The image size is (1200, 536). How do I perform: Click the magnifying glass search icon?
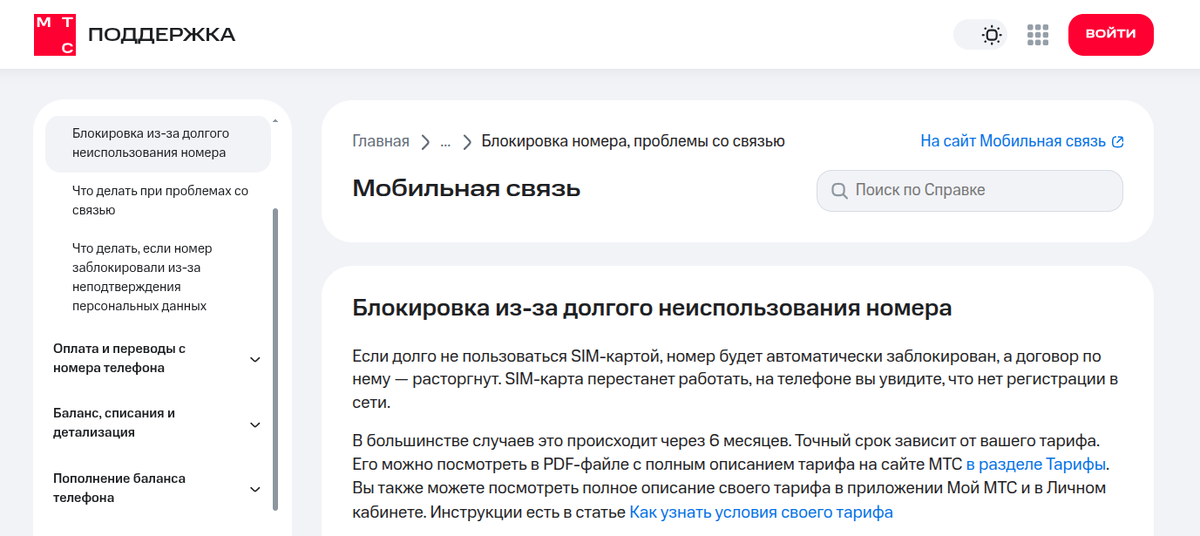click(x=838, y=190)
